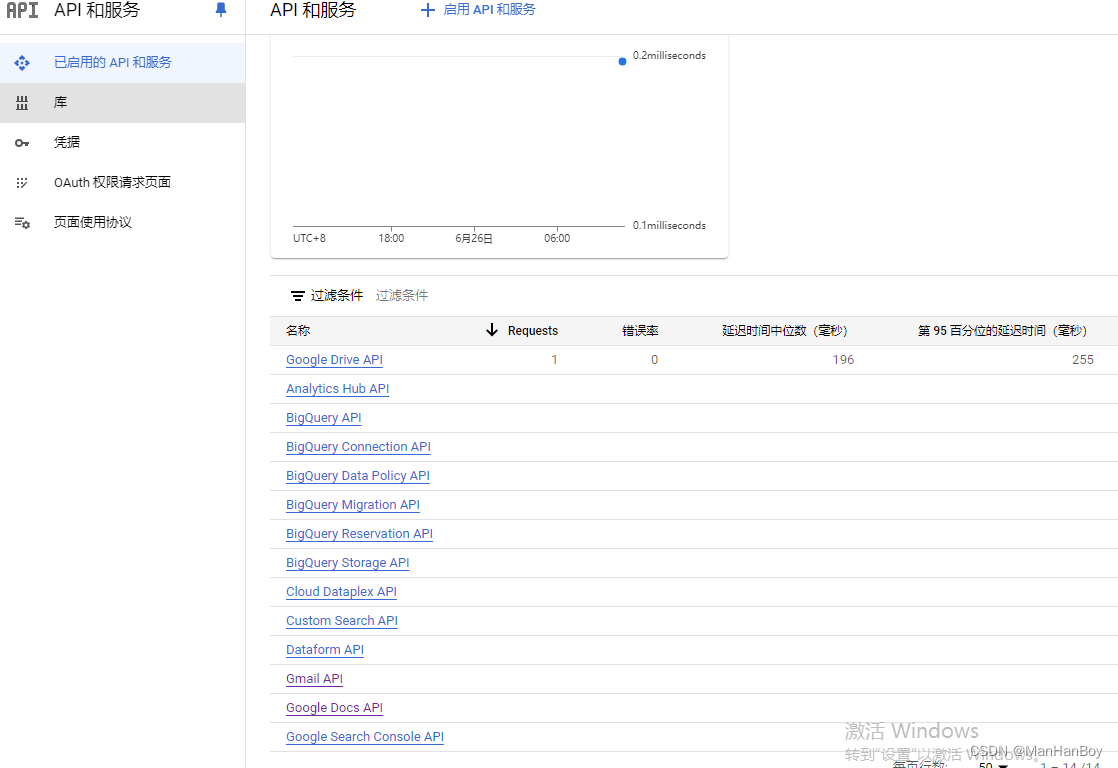Click the API 和服务 page title

(x=313, y=10)
